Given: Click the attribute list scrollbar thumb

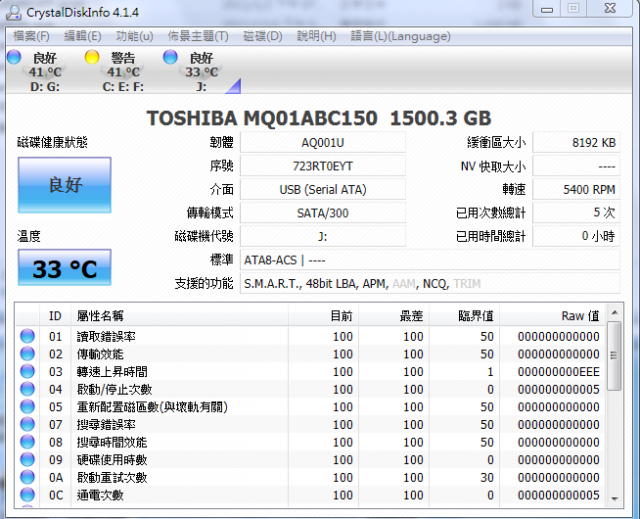Looking at the screenshot, I should 614,356.
